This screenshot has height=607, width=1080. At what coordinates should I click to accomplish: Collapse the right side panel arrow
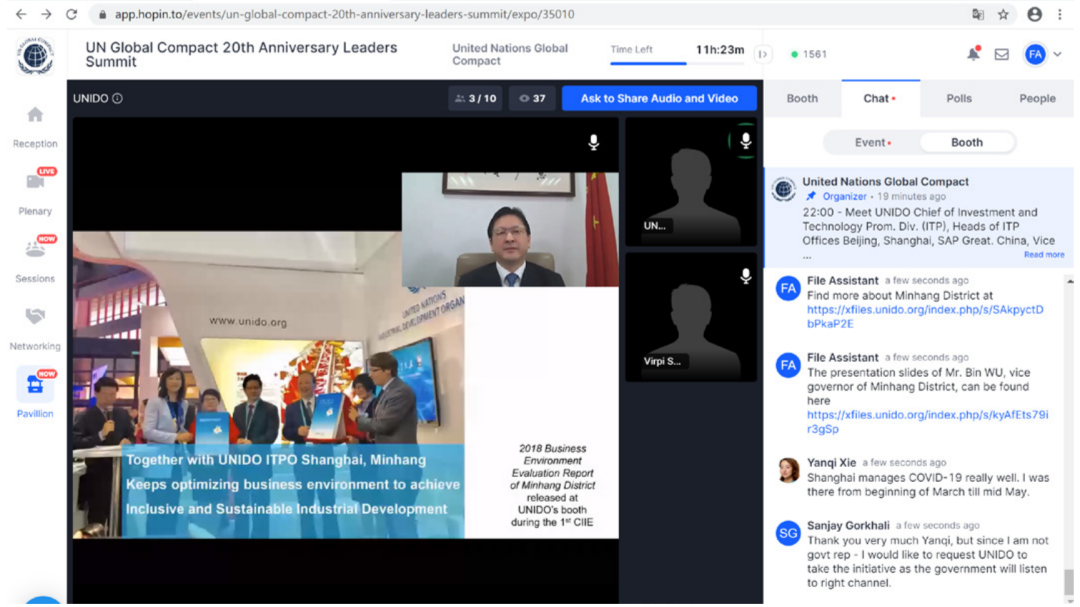pyautogui.click(x=762, y=54)
